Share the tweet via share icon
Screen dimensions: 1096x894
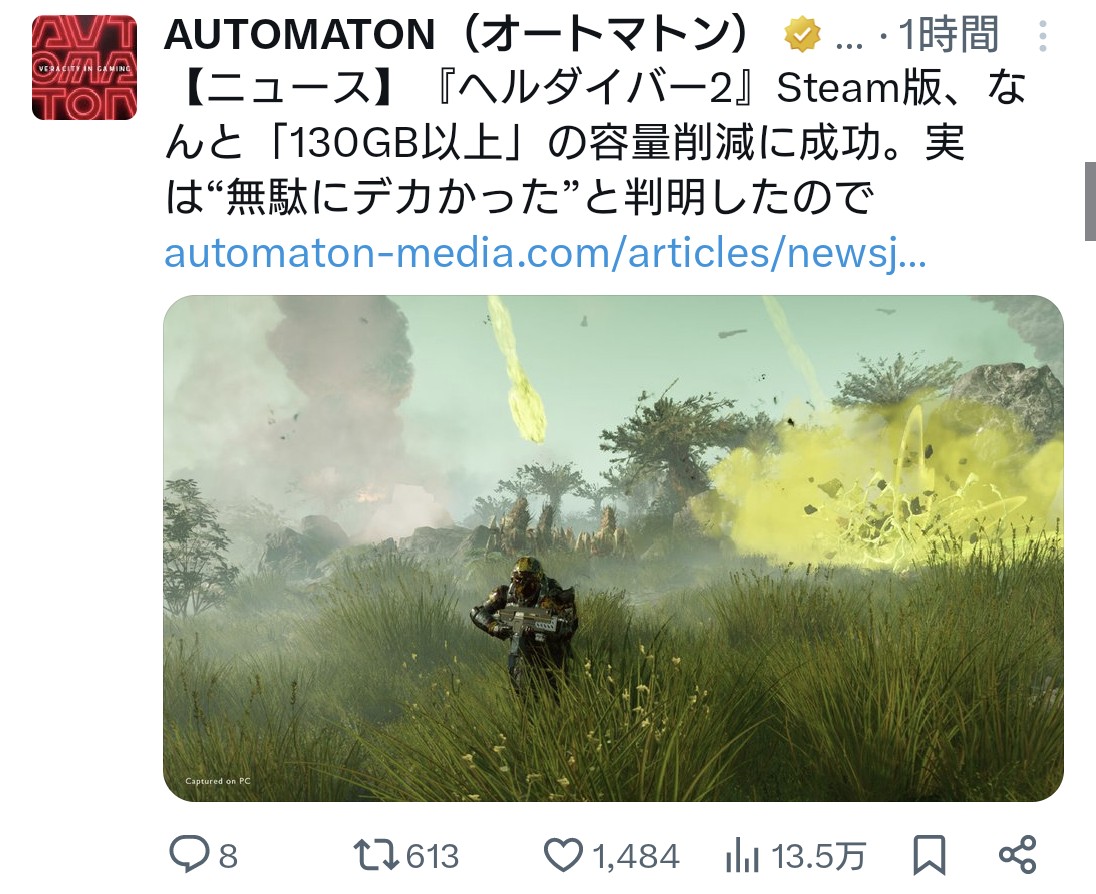[x=1018, y=854]
